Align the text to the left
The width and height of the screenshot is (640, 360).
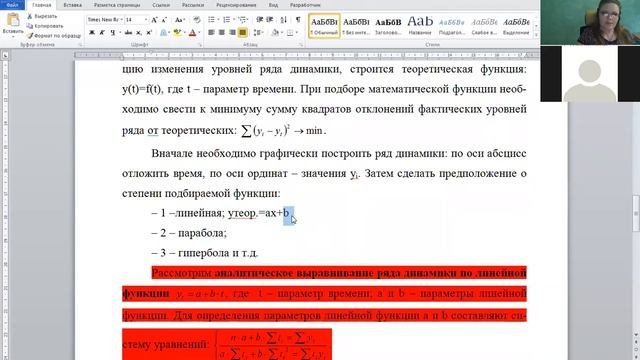point(211,33)
